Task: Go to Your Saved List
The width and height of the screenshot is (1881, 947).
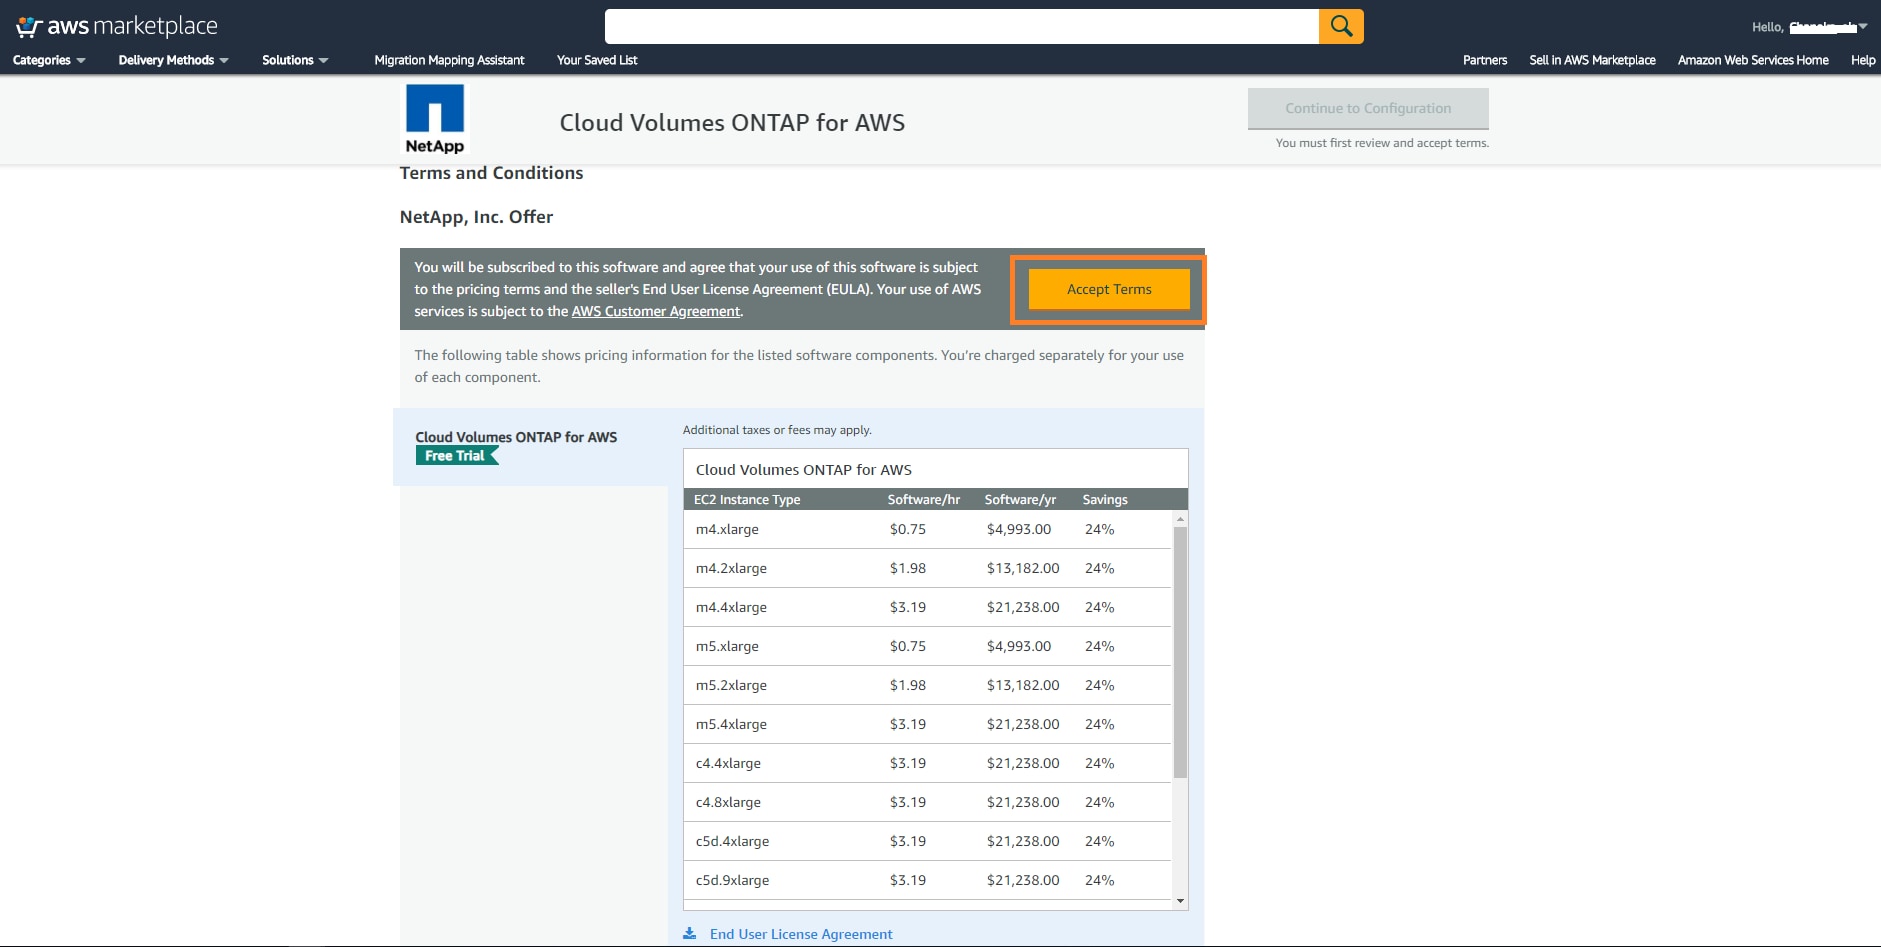Action: pyautogui.click(x=597, y=60)
